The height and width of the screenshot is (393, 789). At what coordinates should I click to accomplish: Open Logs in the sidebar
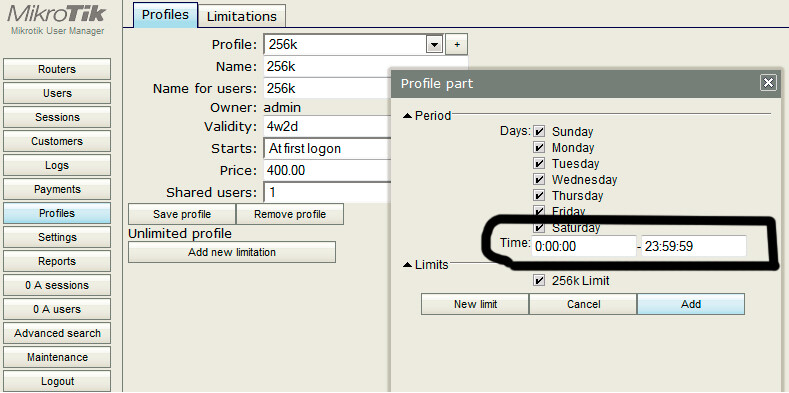57,166
